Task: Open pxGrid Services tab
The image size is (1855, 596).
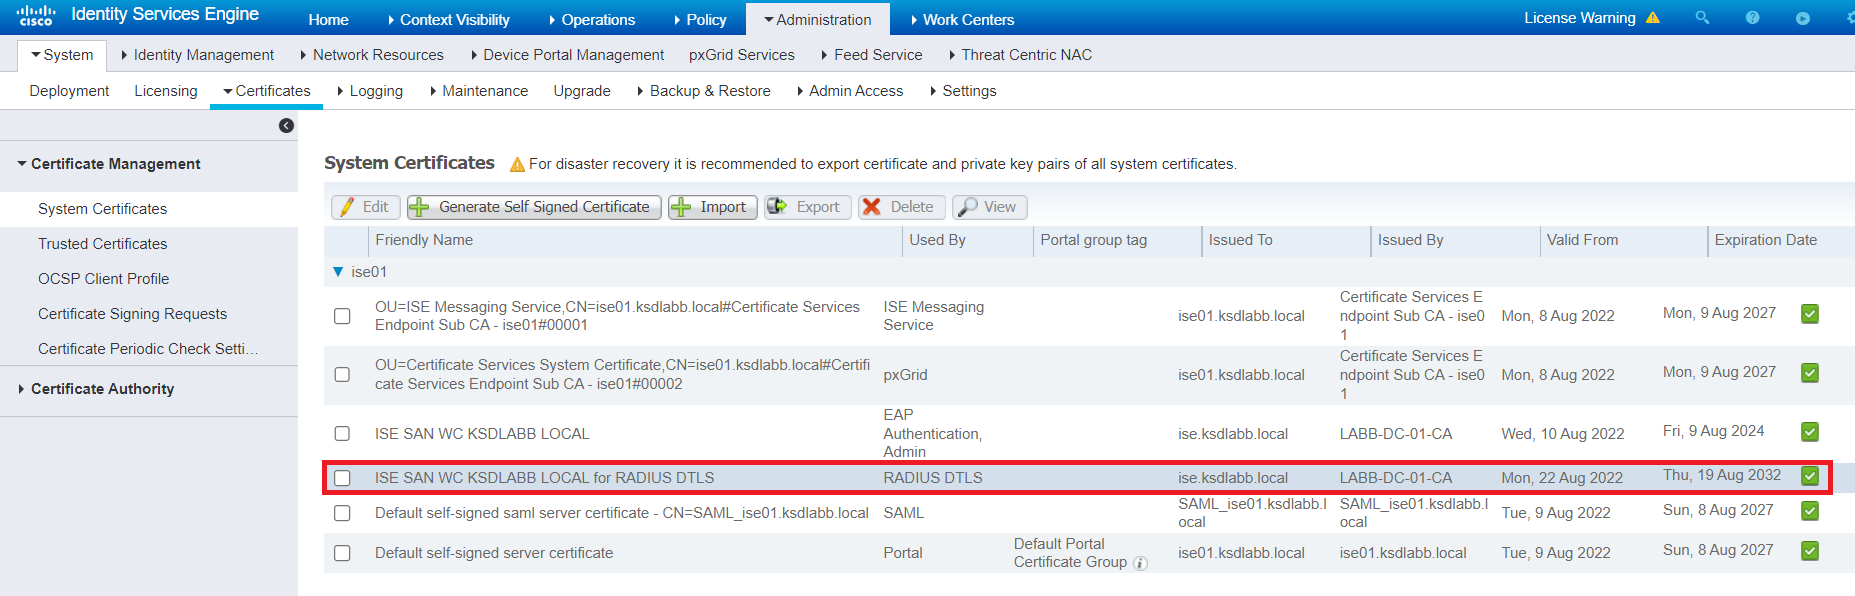Action: [x=742, y=55]
